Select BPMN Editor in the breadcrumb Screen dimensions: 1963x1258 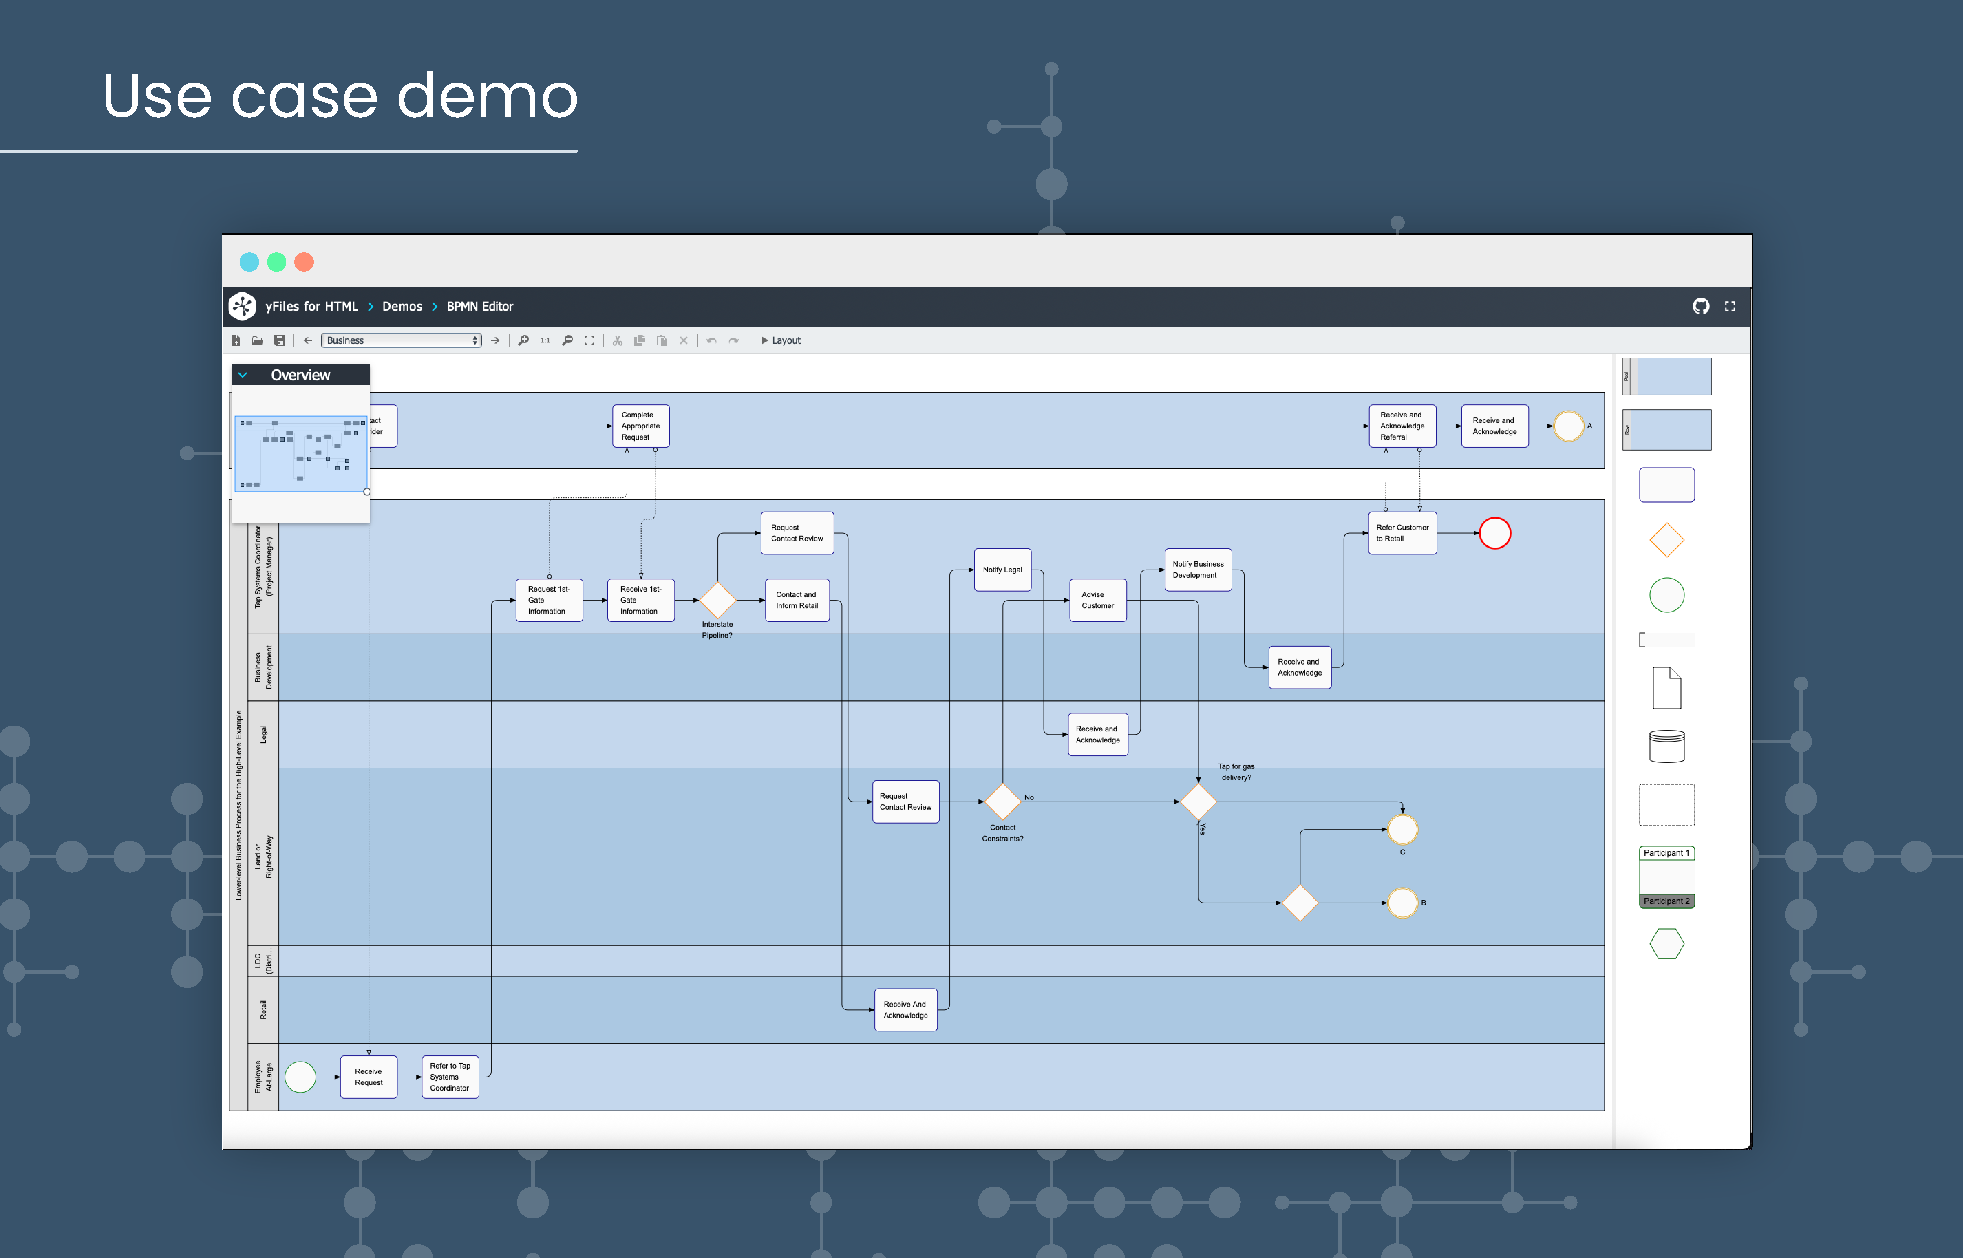click(480, 306)
